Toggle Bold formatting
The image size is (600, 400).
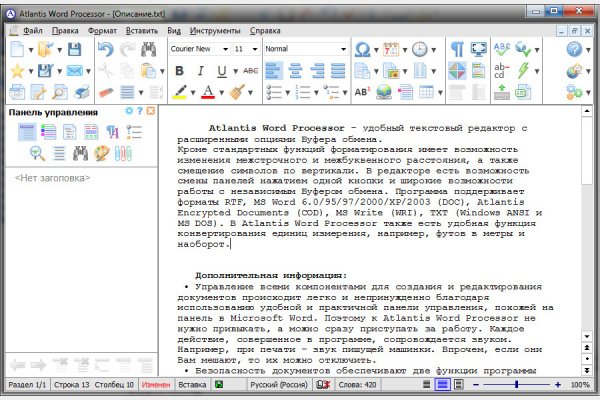tap(179, 71)
